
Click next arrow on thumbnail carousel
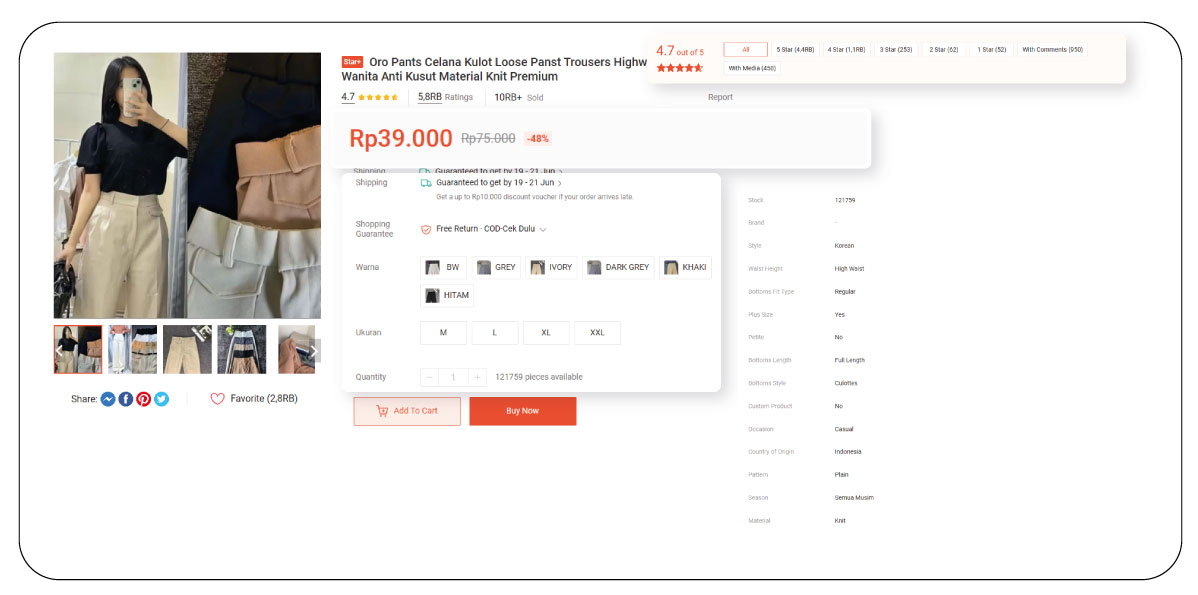tap(313, 351)
